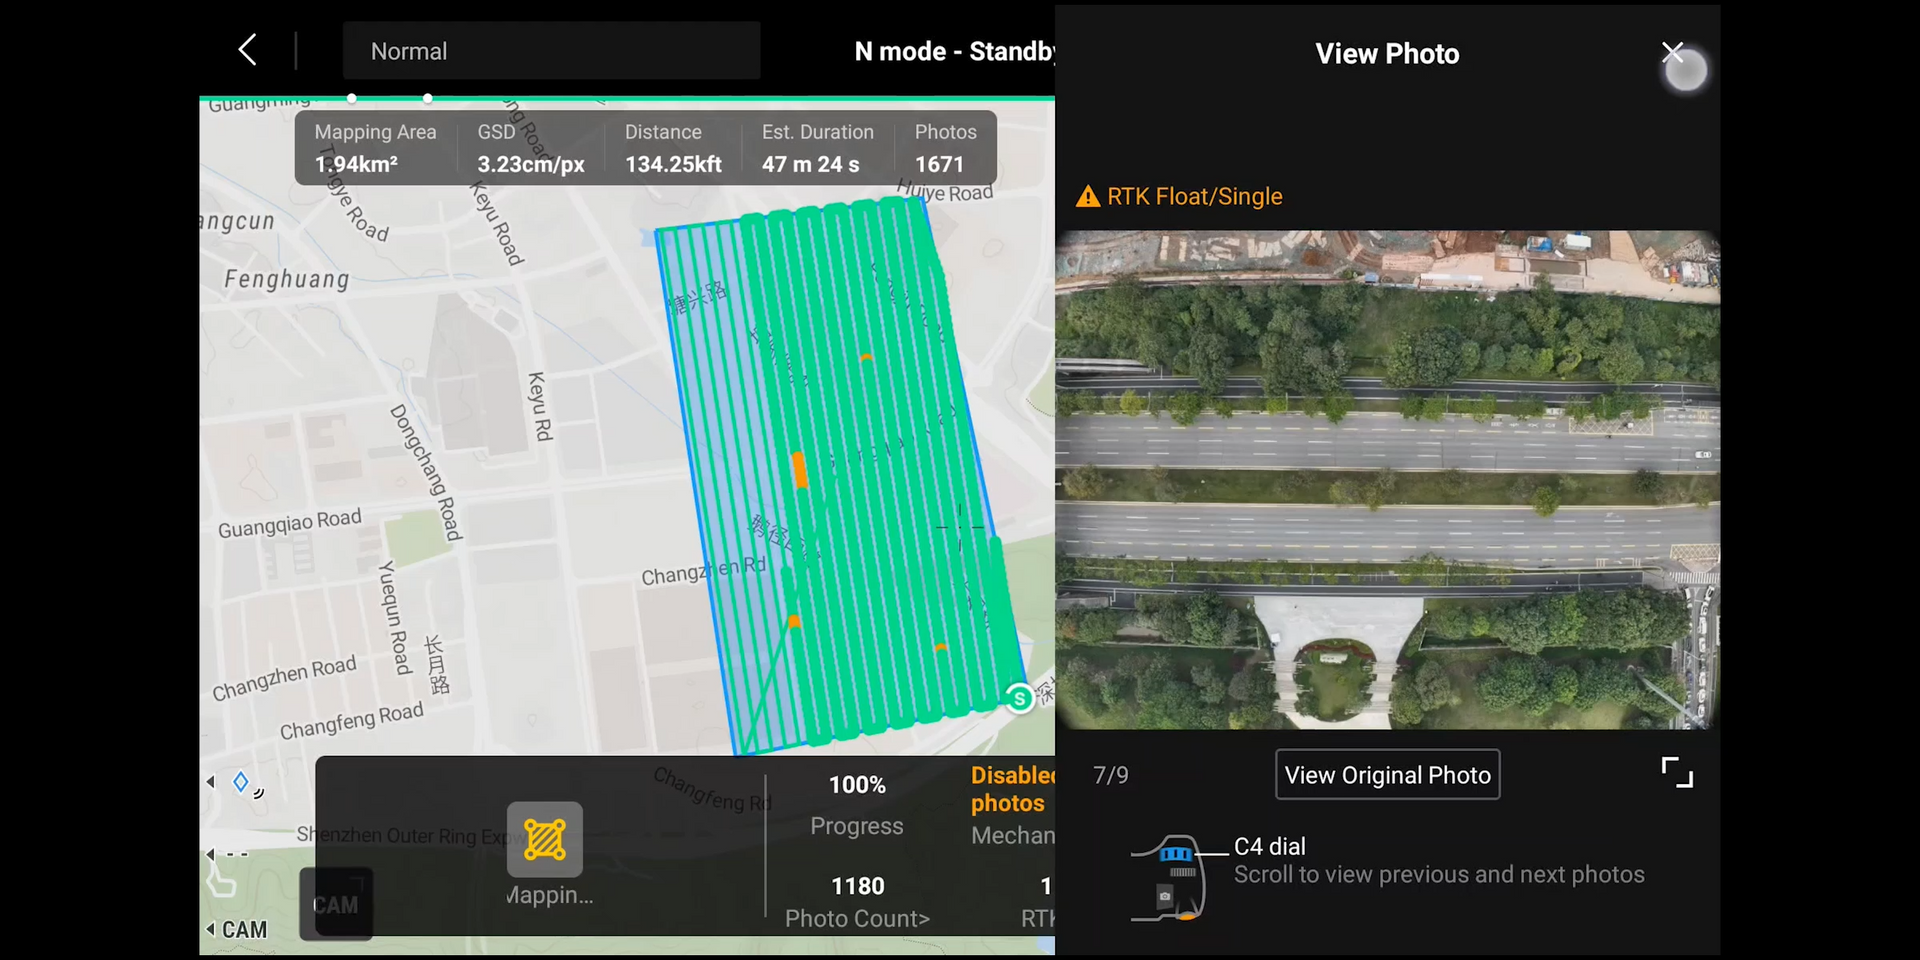
Task: Tap the back arrow in top bar
Action: (x=248, y=50)
